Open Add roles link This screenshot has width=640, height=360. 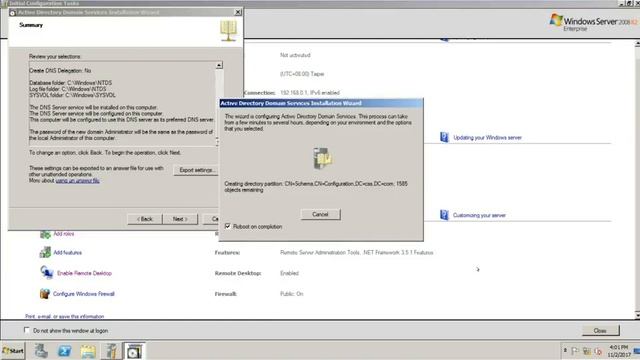click(64, 234)
